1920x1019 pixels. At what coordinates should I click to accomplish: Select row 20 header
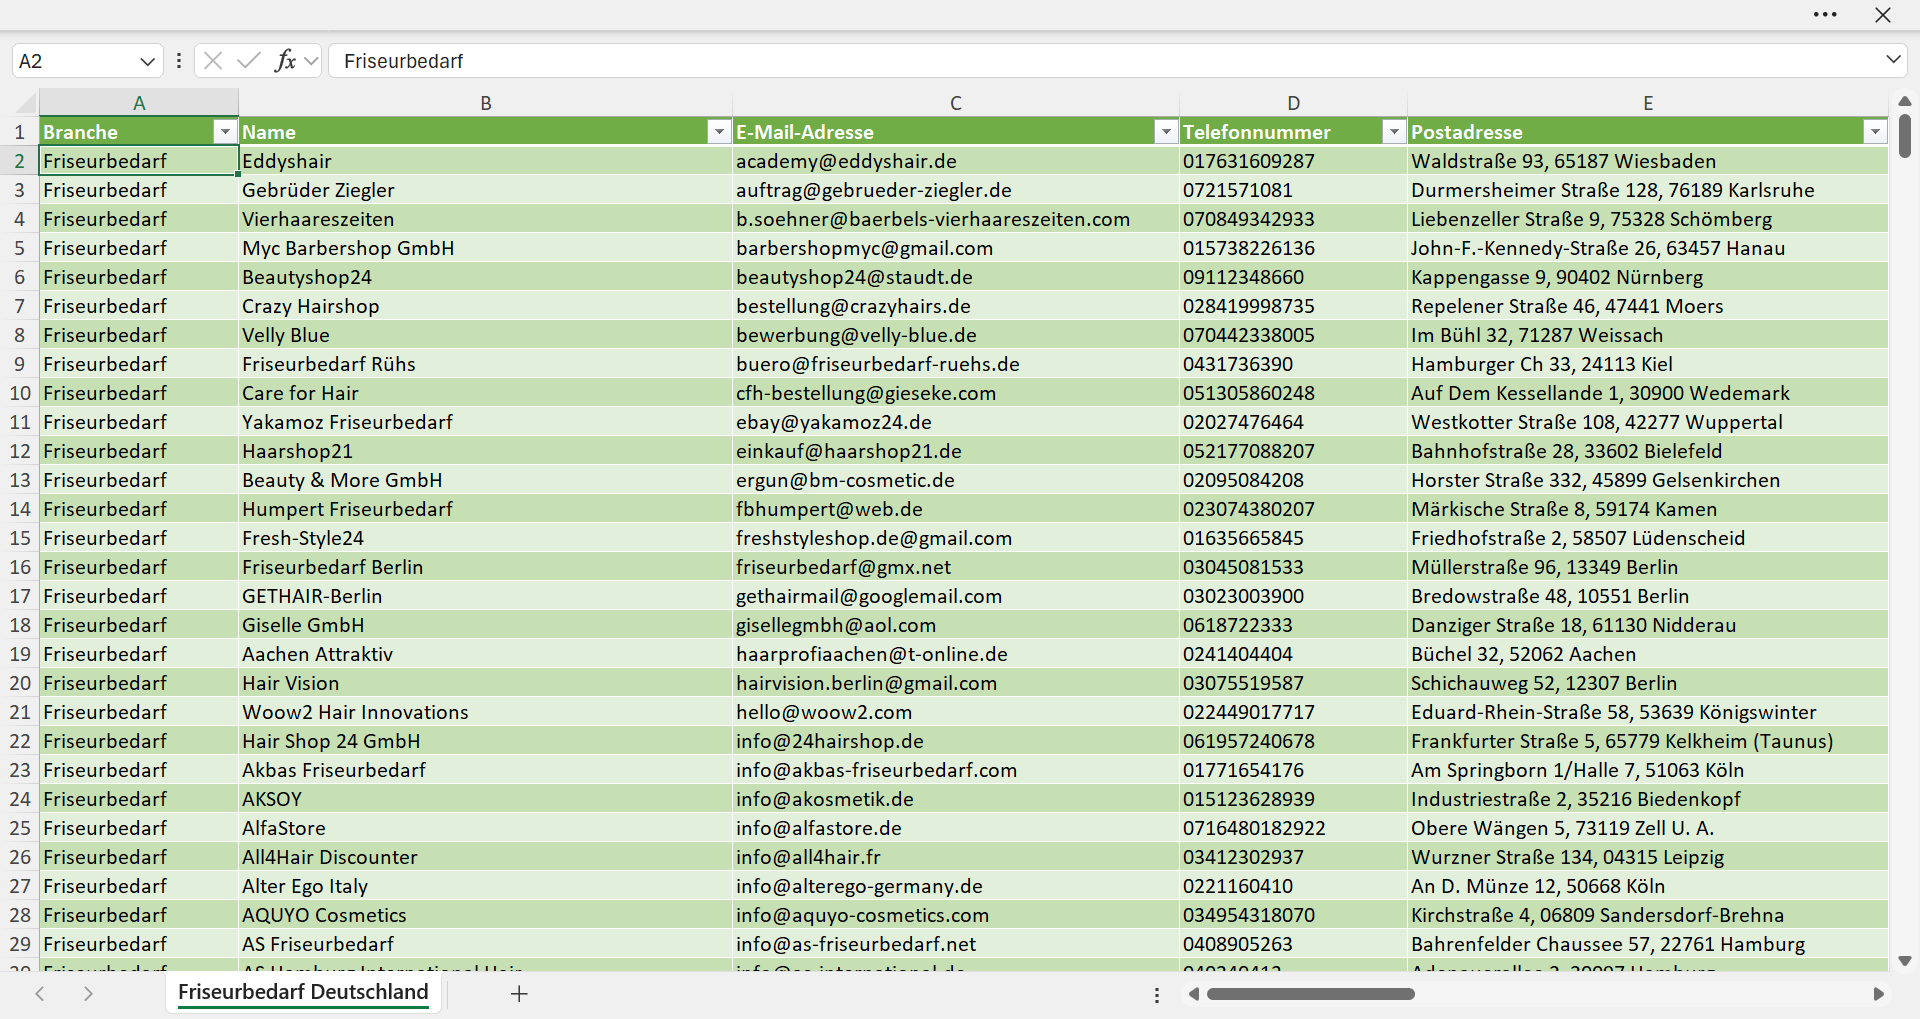(x=20, y=683)
